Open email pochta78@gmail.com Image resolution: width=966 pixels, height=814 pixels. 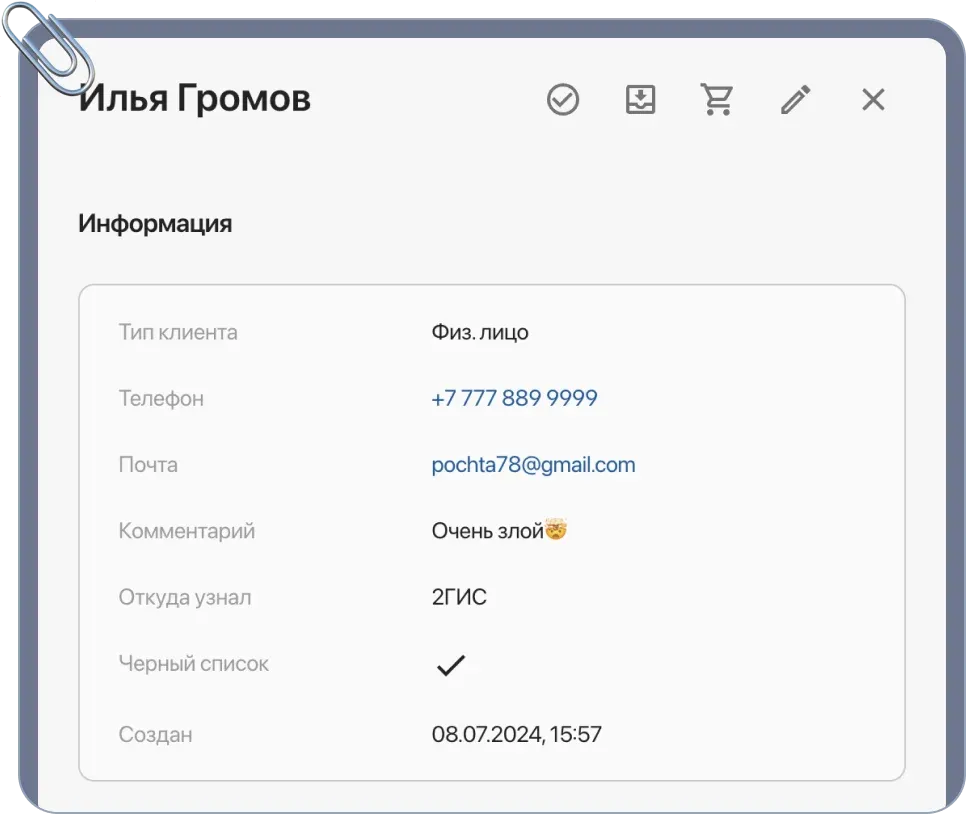pos(533,463)
